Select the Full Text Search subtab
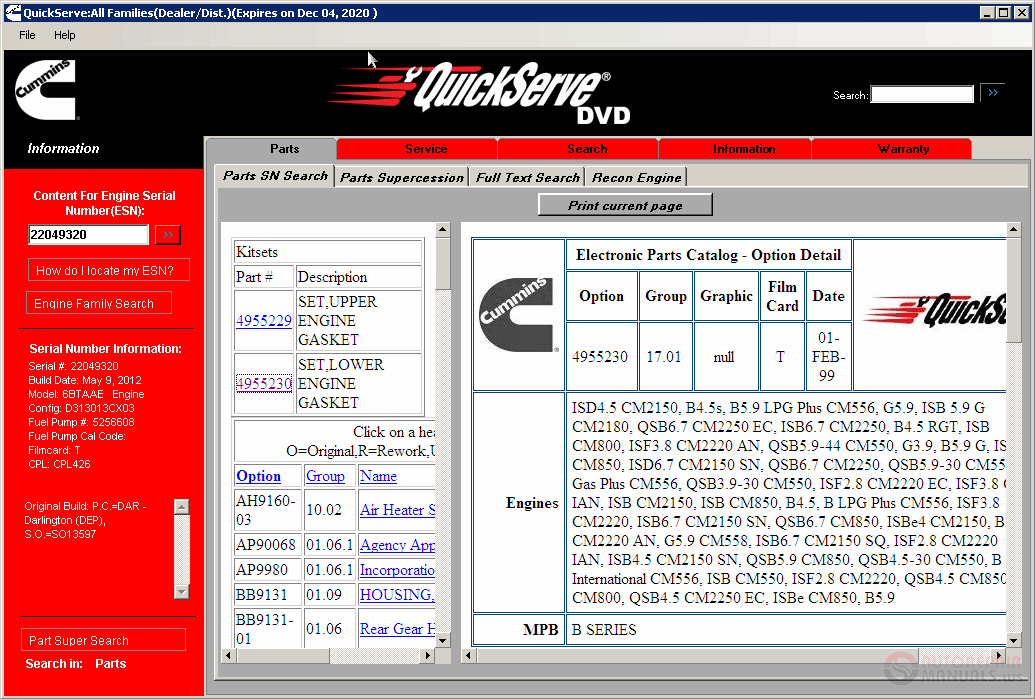 527,178
